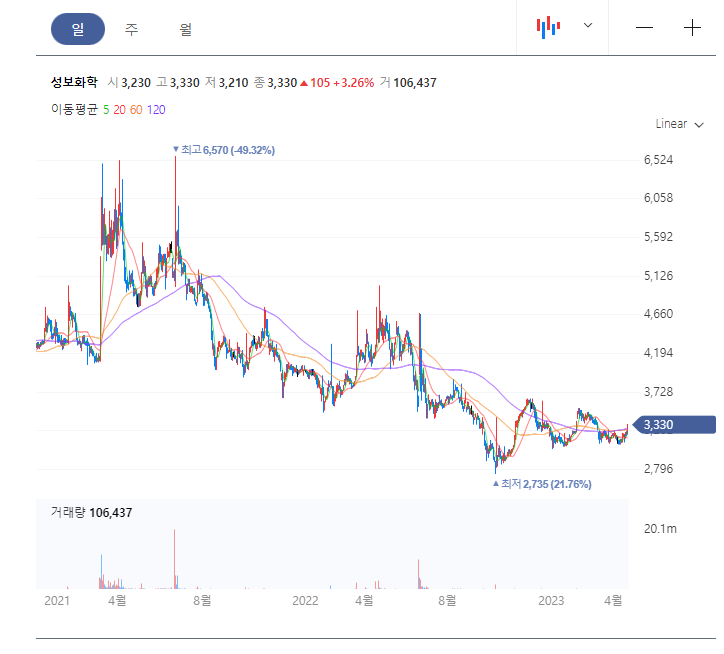Click the closing price 종 3,330

click(x=275, y=83)
